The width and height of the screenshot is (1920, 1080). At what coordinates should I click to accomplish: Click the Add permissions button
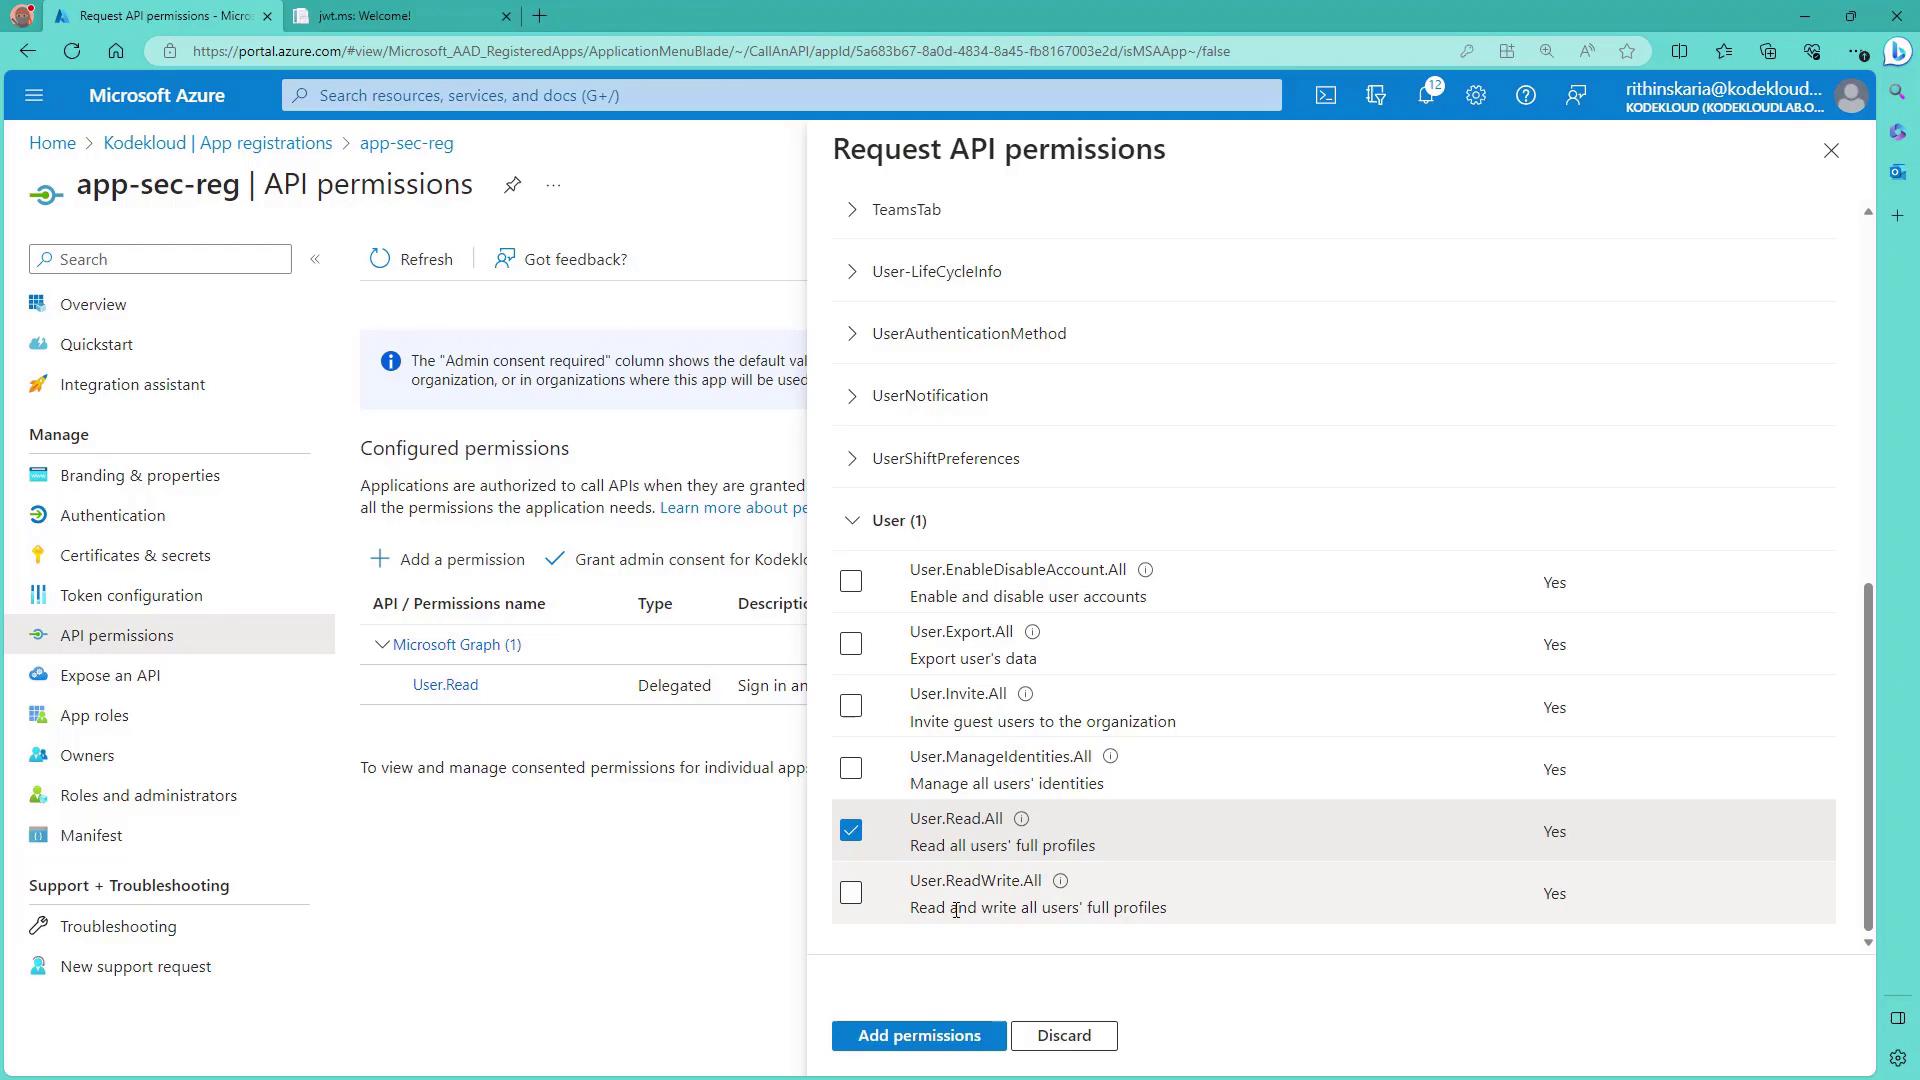(x=919, y=1036)
